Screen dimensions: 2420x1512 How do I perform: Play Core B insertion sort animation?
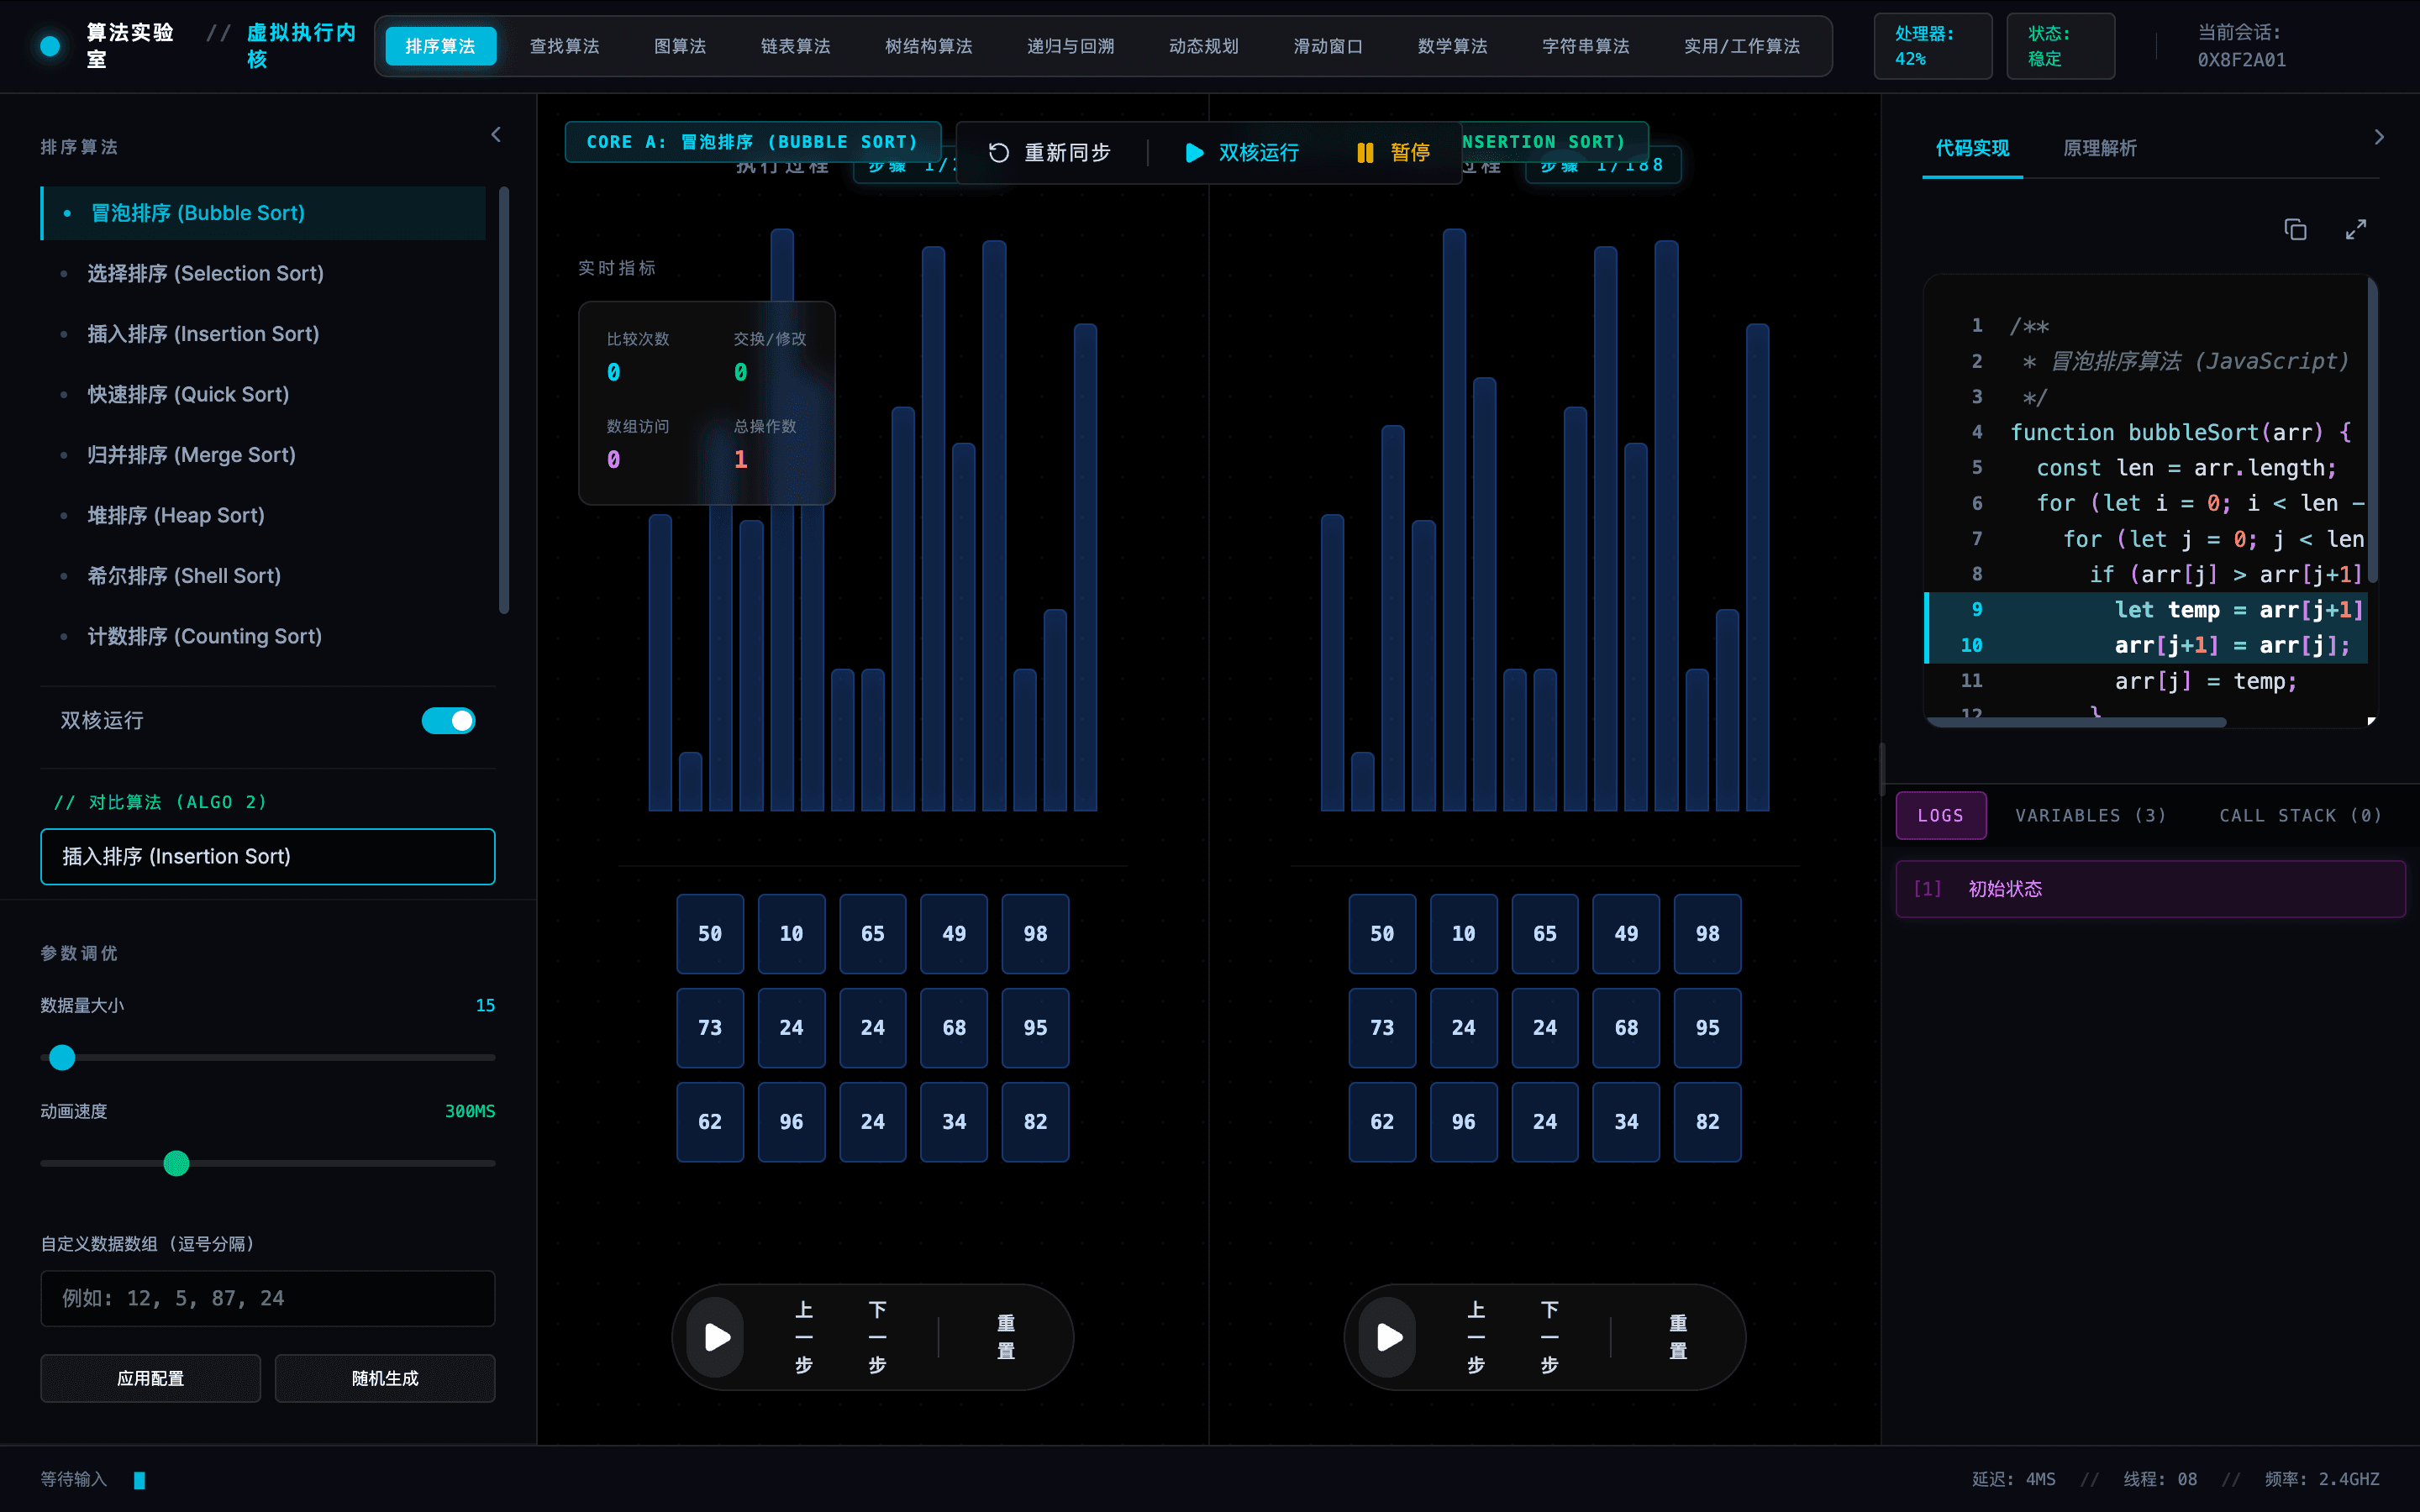(x=1389, y=1337)
